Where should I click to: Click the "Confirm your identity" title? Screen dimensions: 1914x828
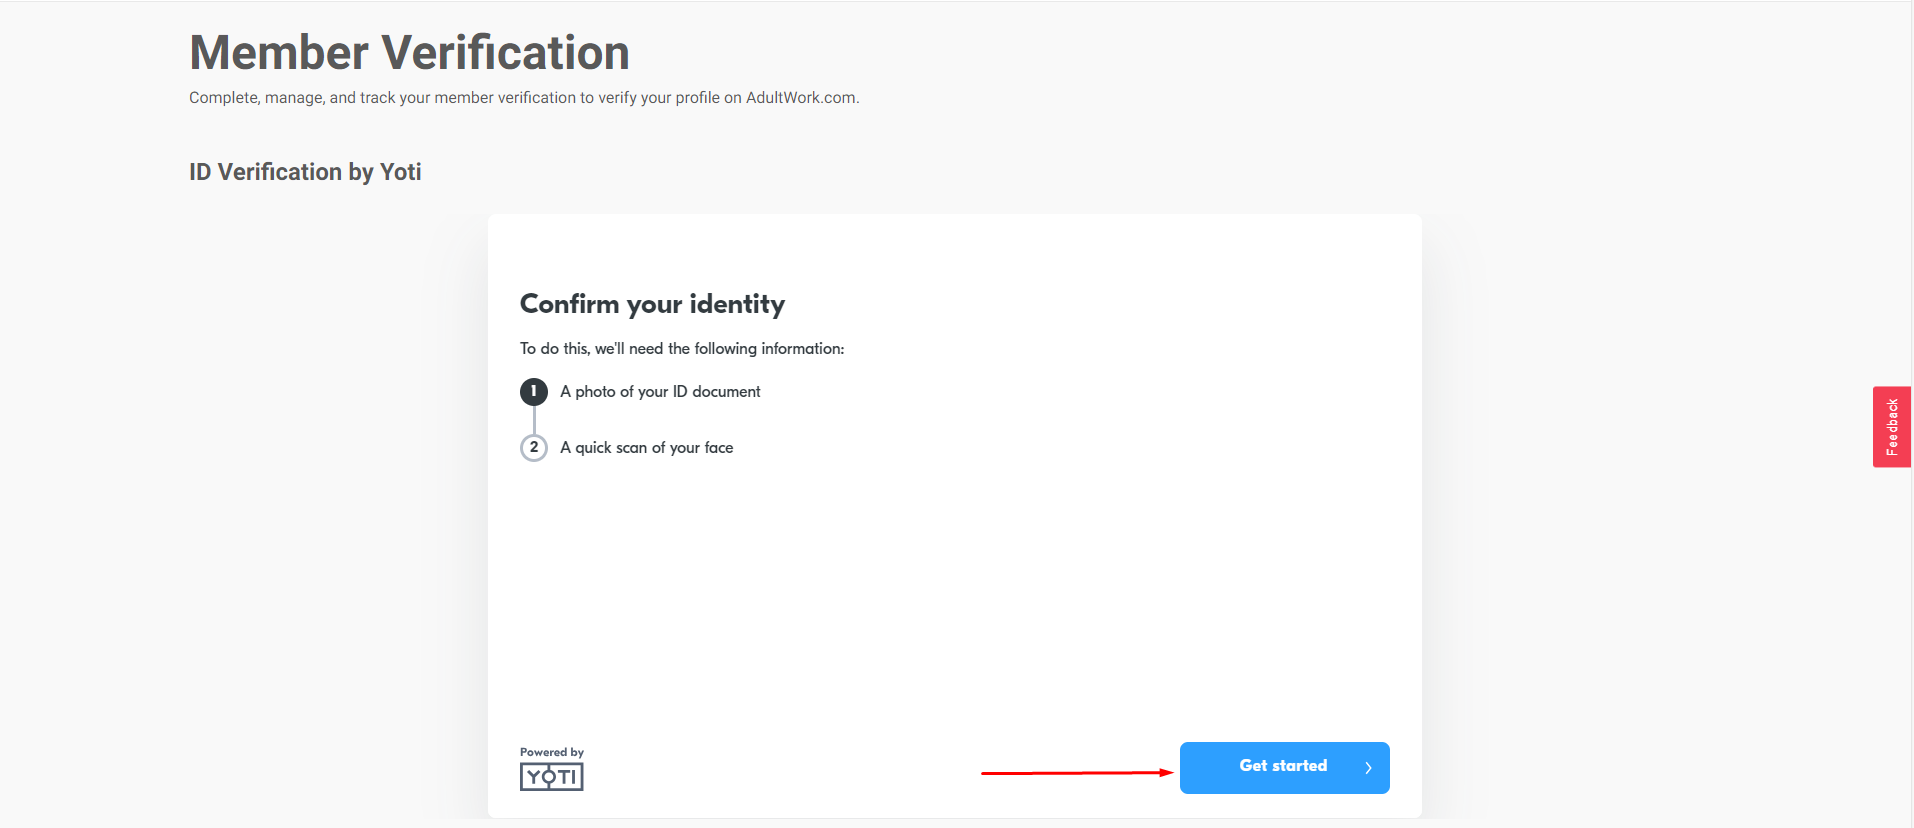(x=653, y=304)
